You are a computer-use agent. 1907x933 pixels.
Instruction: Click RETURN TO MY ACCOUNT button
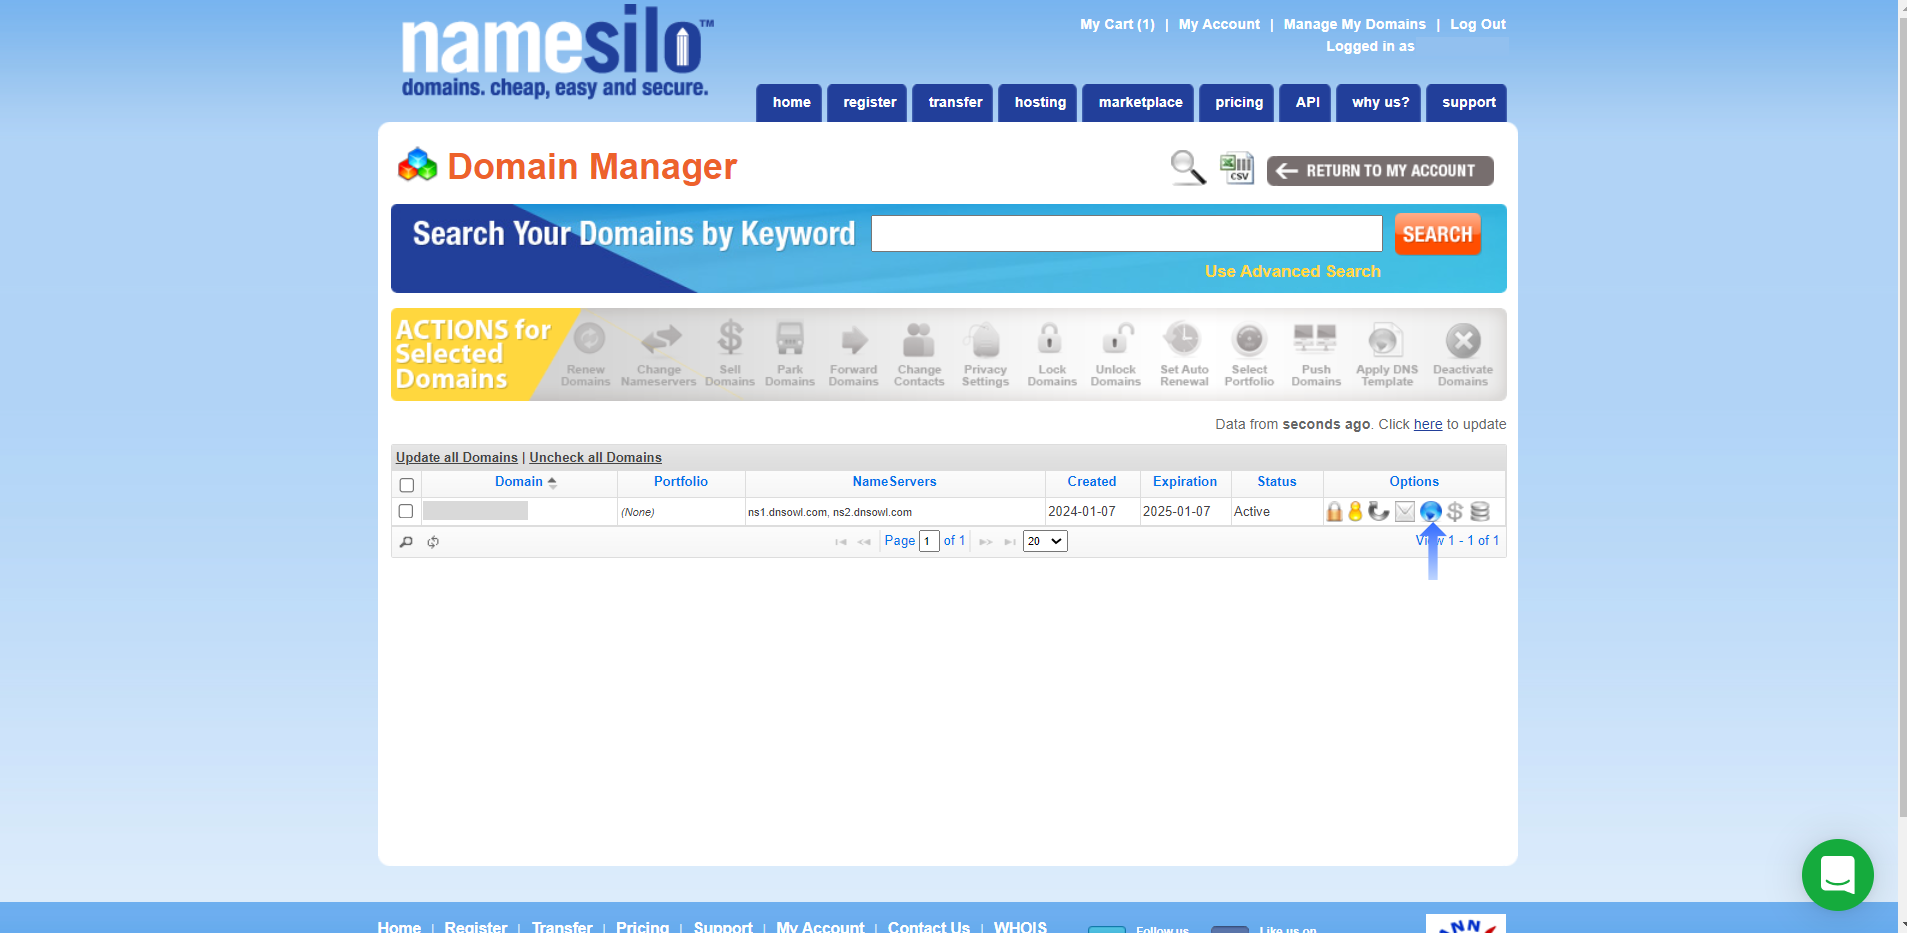point(1380,171)
